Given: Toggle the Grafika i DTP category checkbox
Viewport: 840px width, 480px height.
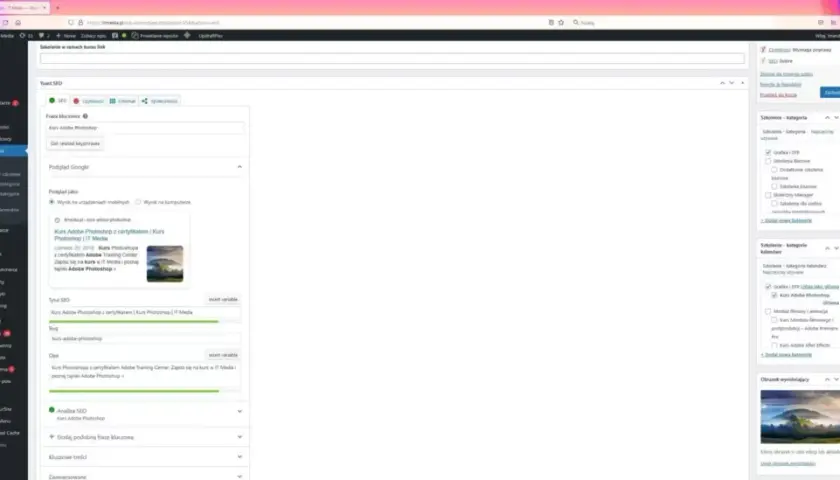Looking at the screenshot, I should coord(768,153).
